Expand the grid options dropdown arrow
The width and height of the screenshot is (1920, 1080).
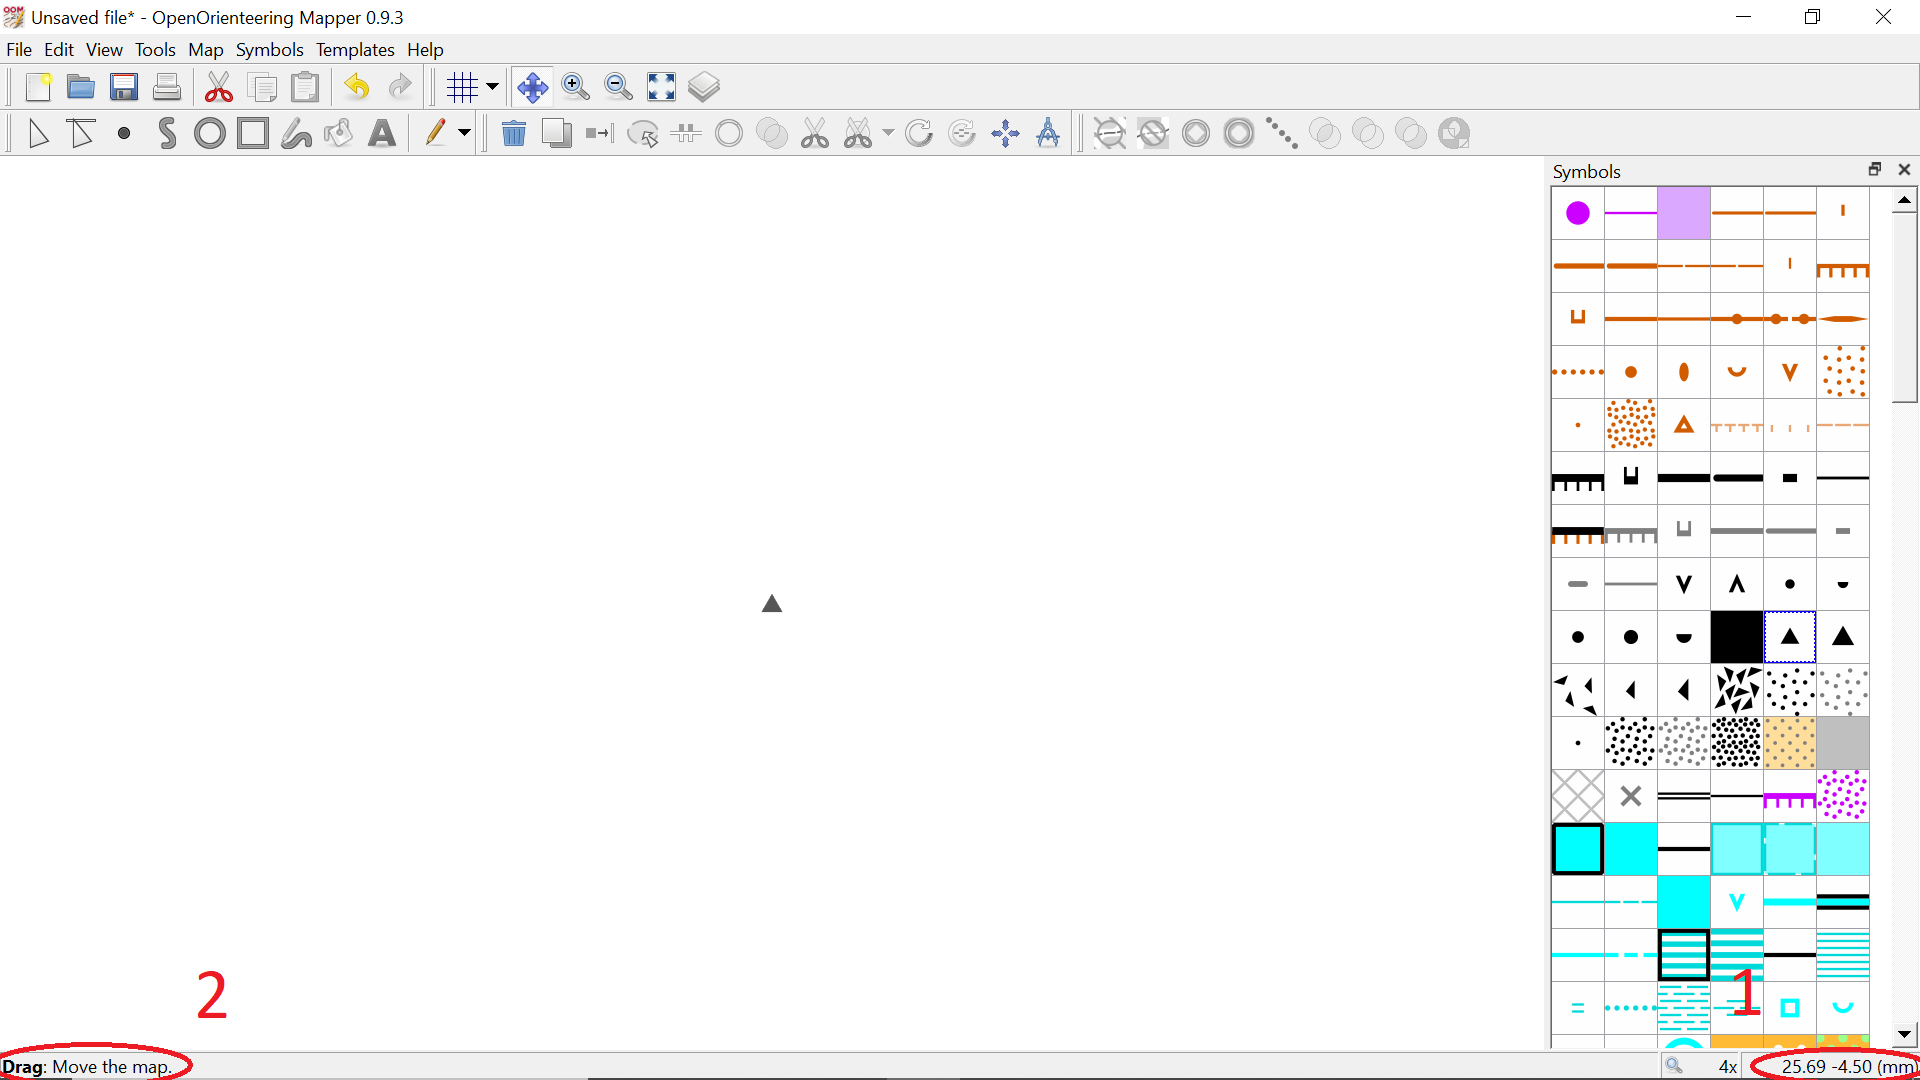[492, 88]
